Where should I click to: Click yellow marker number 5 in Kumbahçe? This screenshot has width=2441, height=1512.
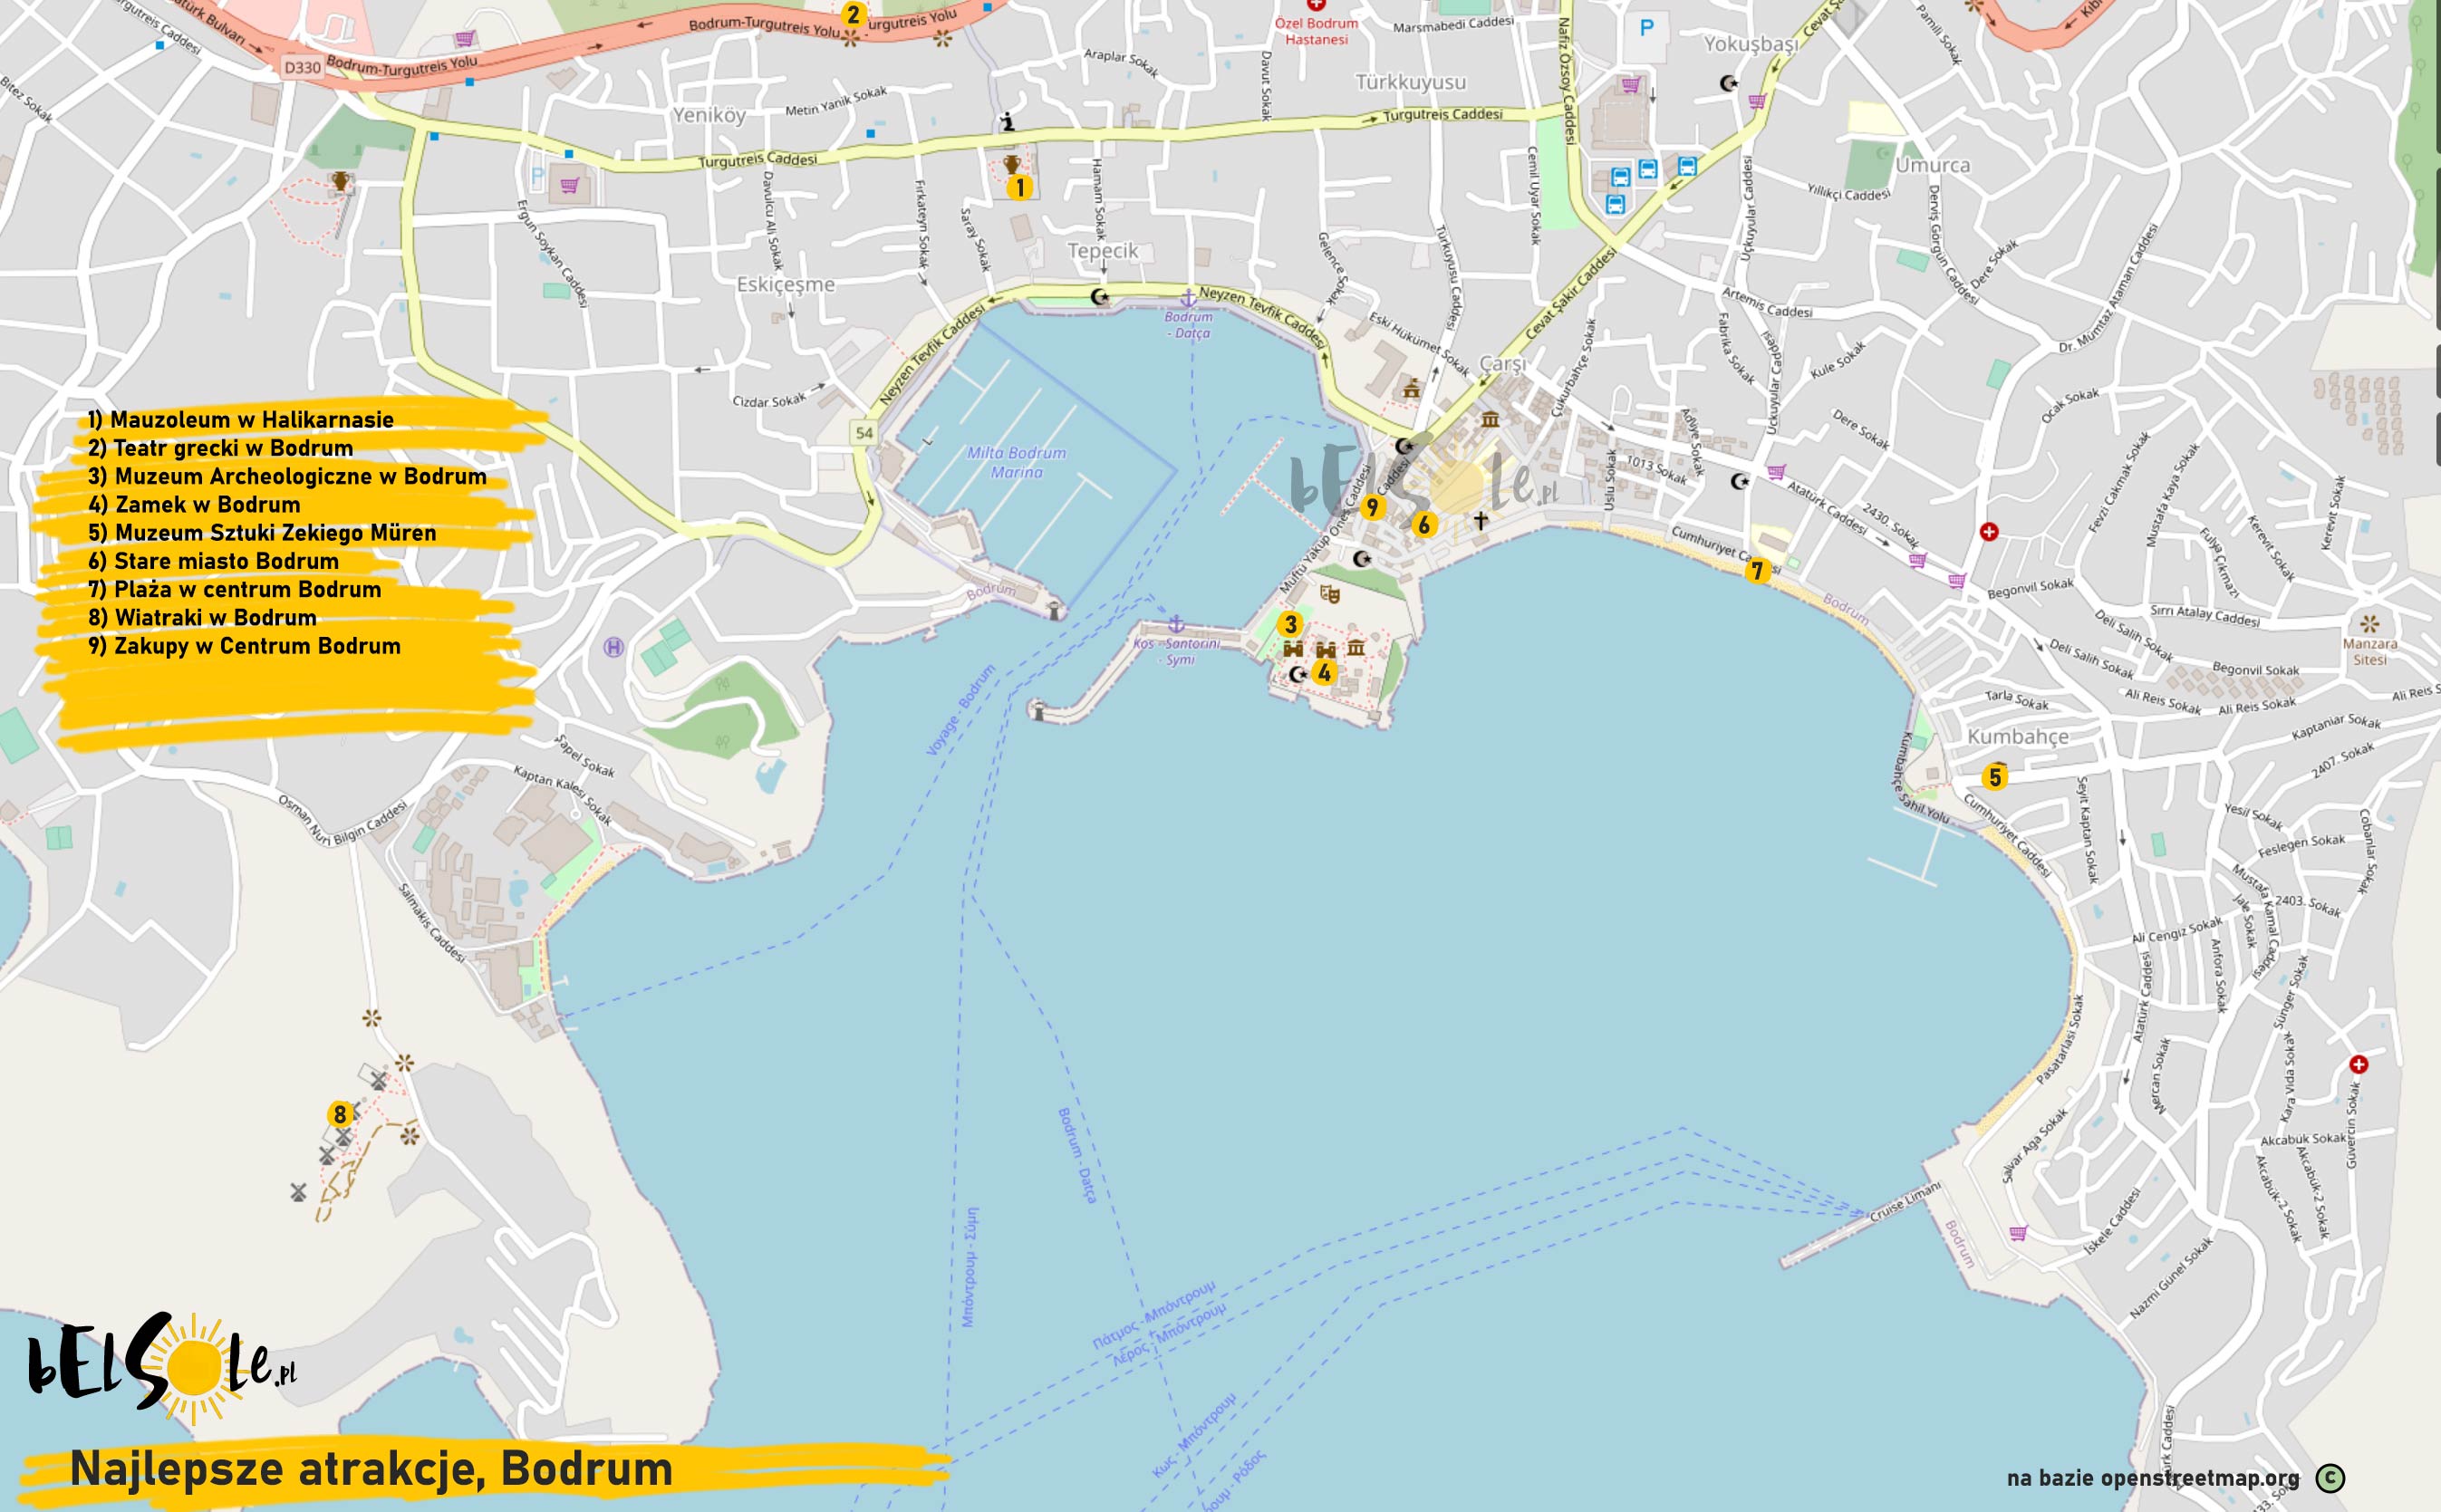1994,777
